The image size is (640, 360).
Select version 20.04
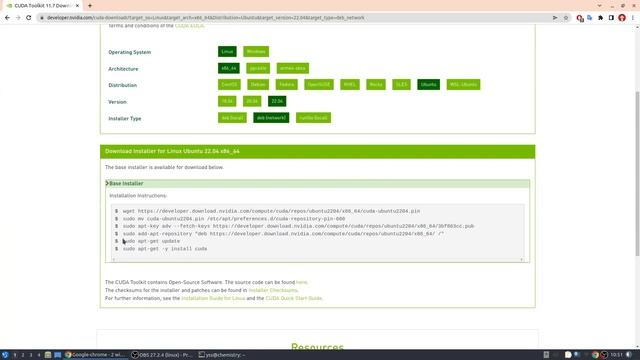(252, 101)
